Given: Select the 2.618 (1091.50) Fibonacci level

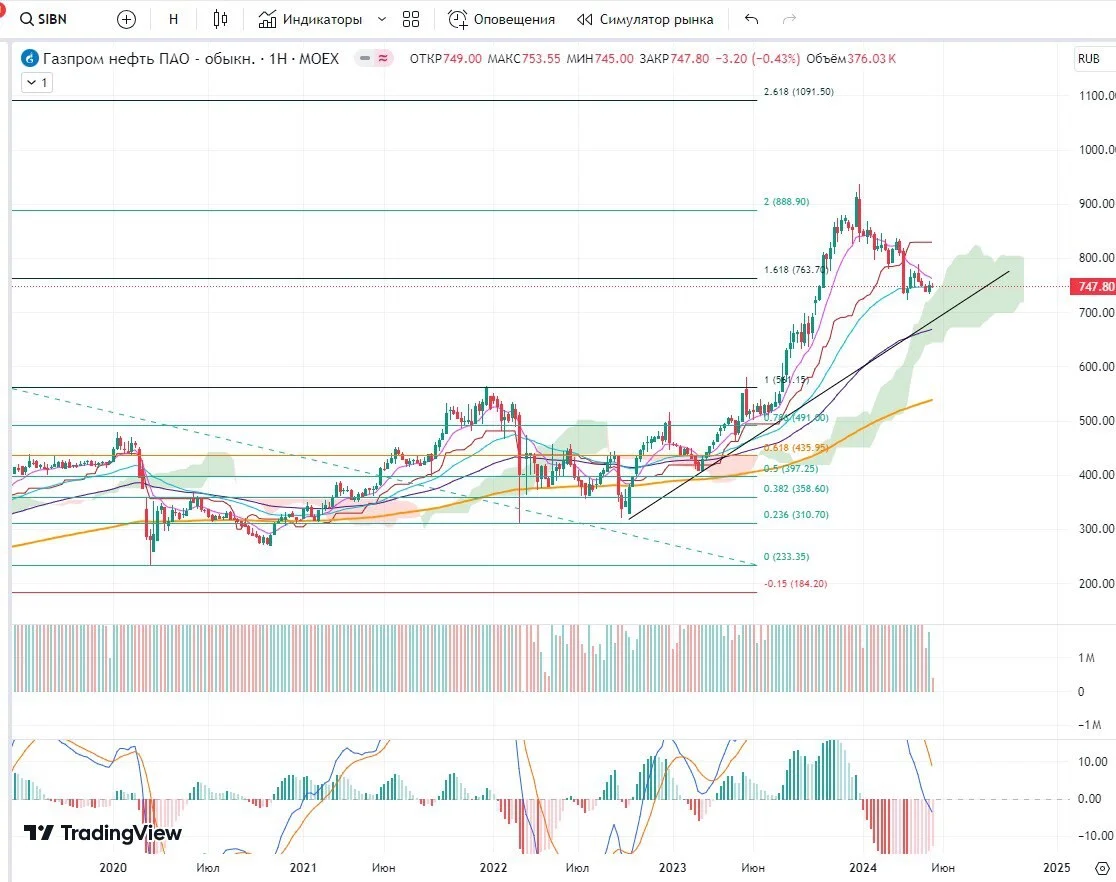Looking at the screenshot, I should pos(799,92).
